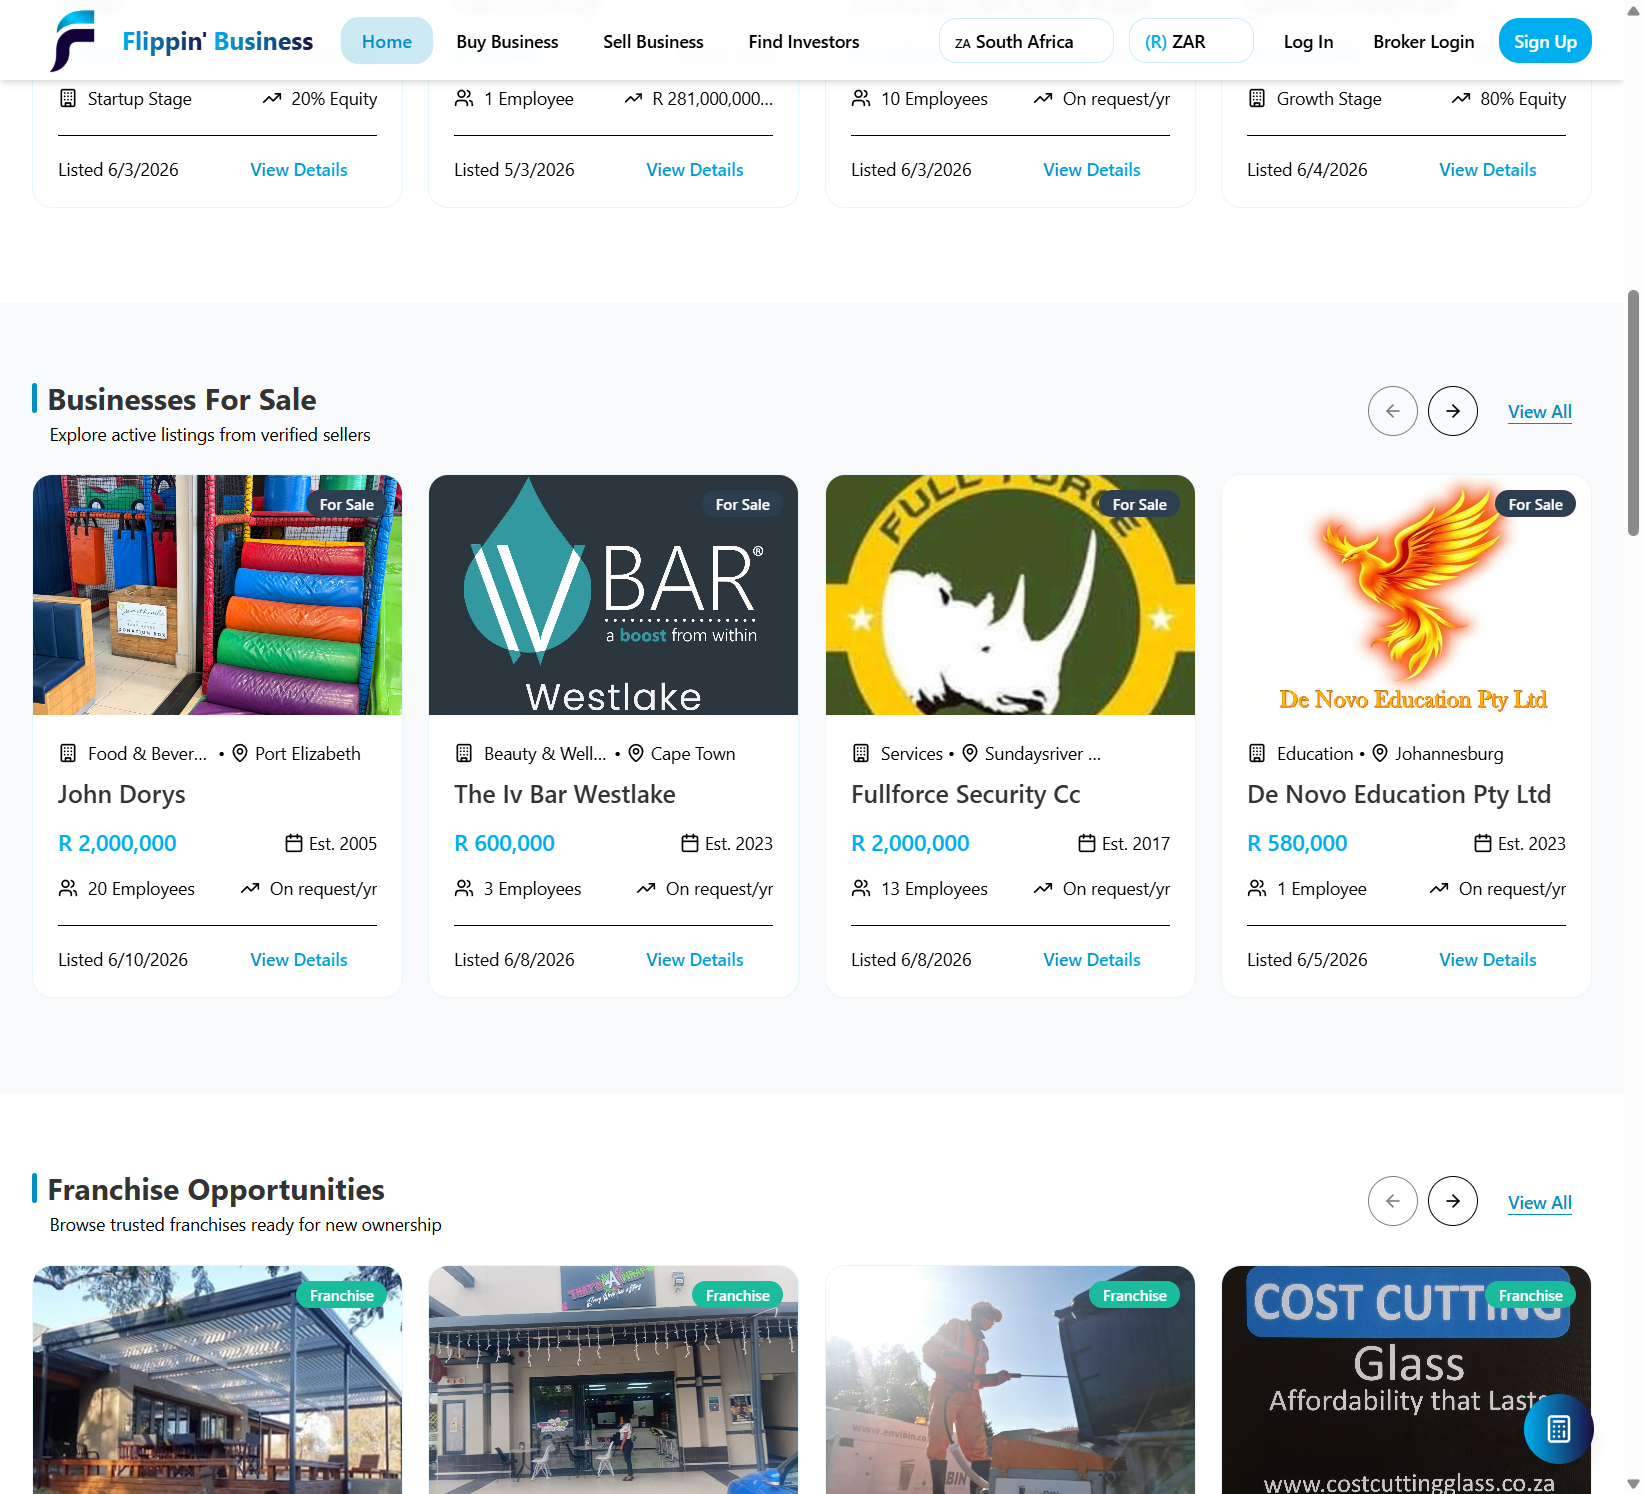Viewport: 1643px width, 1494px height.
Task: Go to previous Businesses For Sale cards
Action: 1393,411
